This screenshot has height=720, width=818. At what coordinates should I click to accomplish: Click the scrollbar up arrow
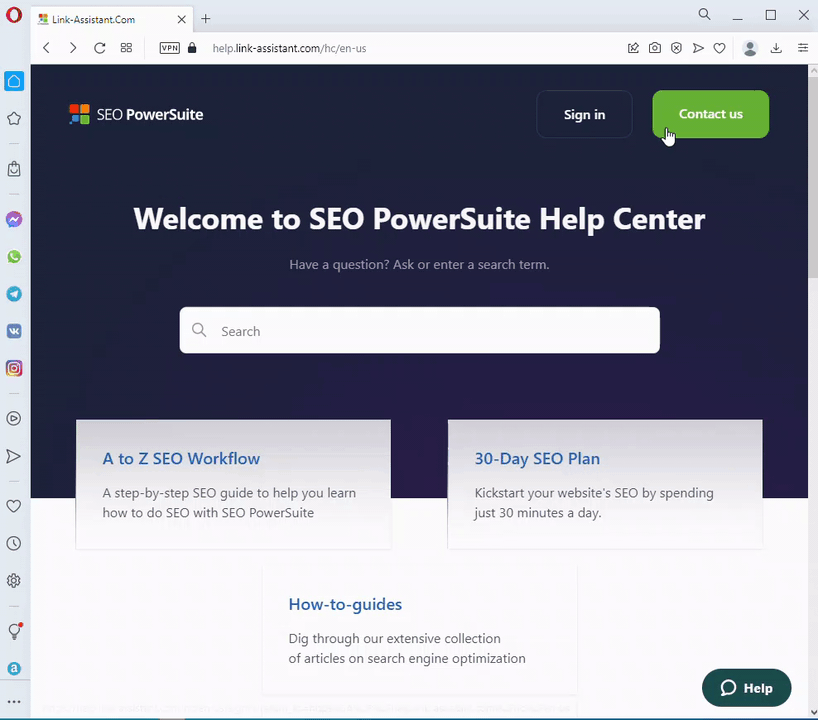(813, 70)
